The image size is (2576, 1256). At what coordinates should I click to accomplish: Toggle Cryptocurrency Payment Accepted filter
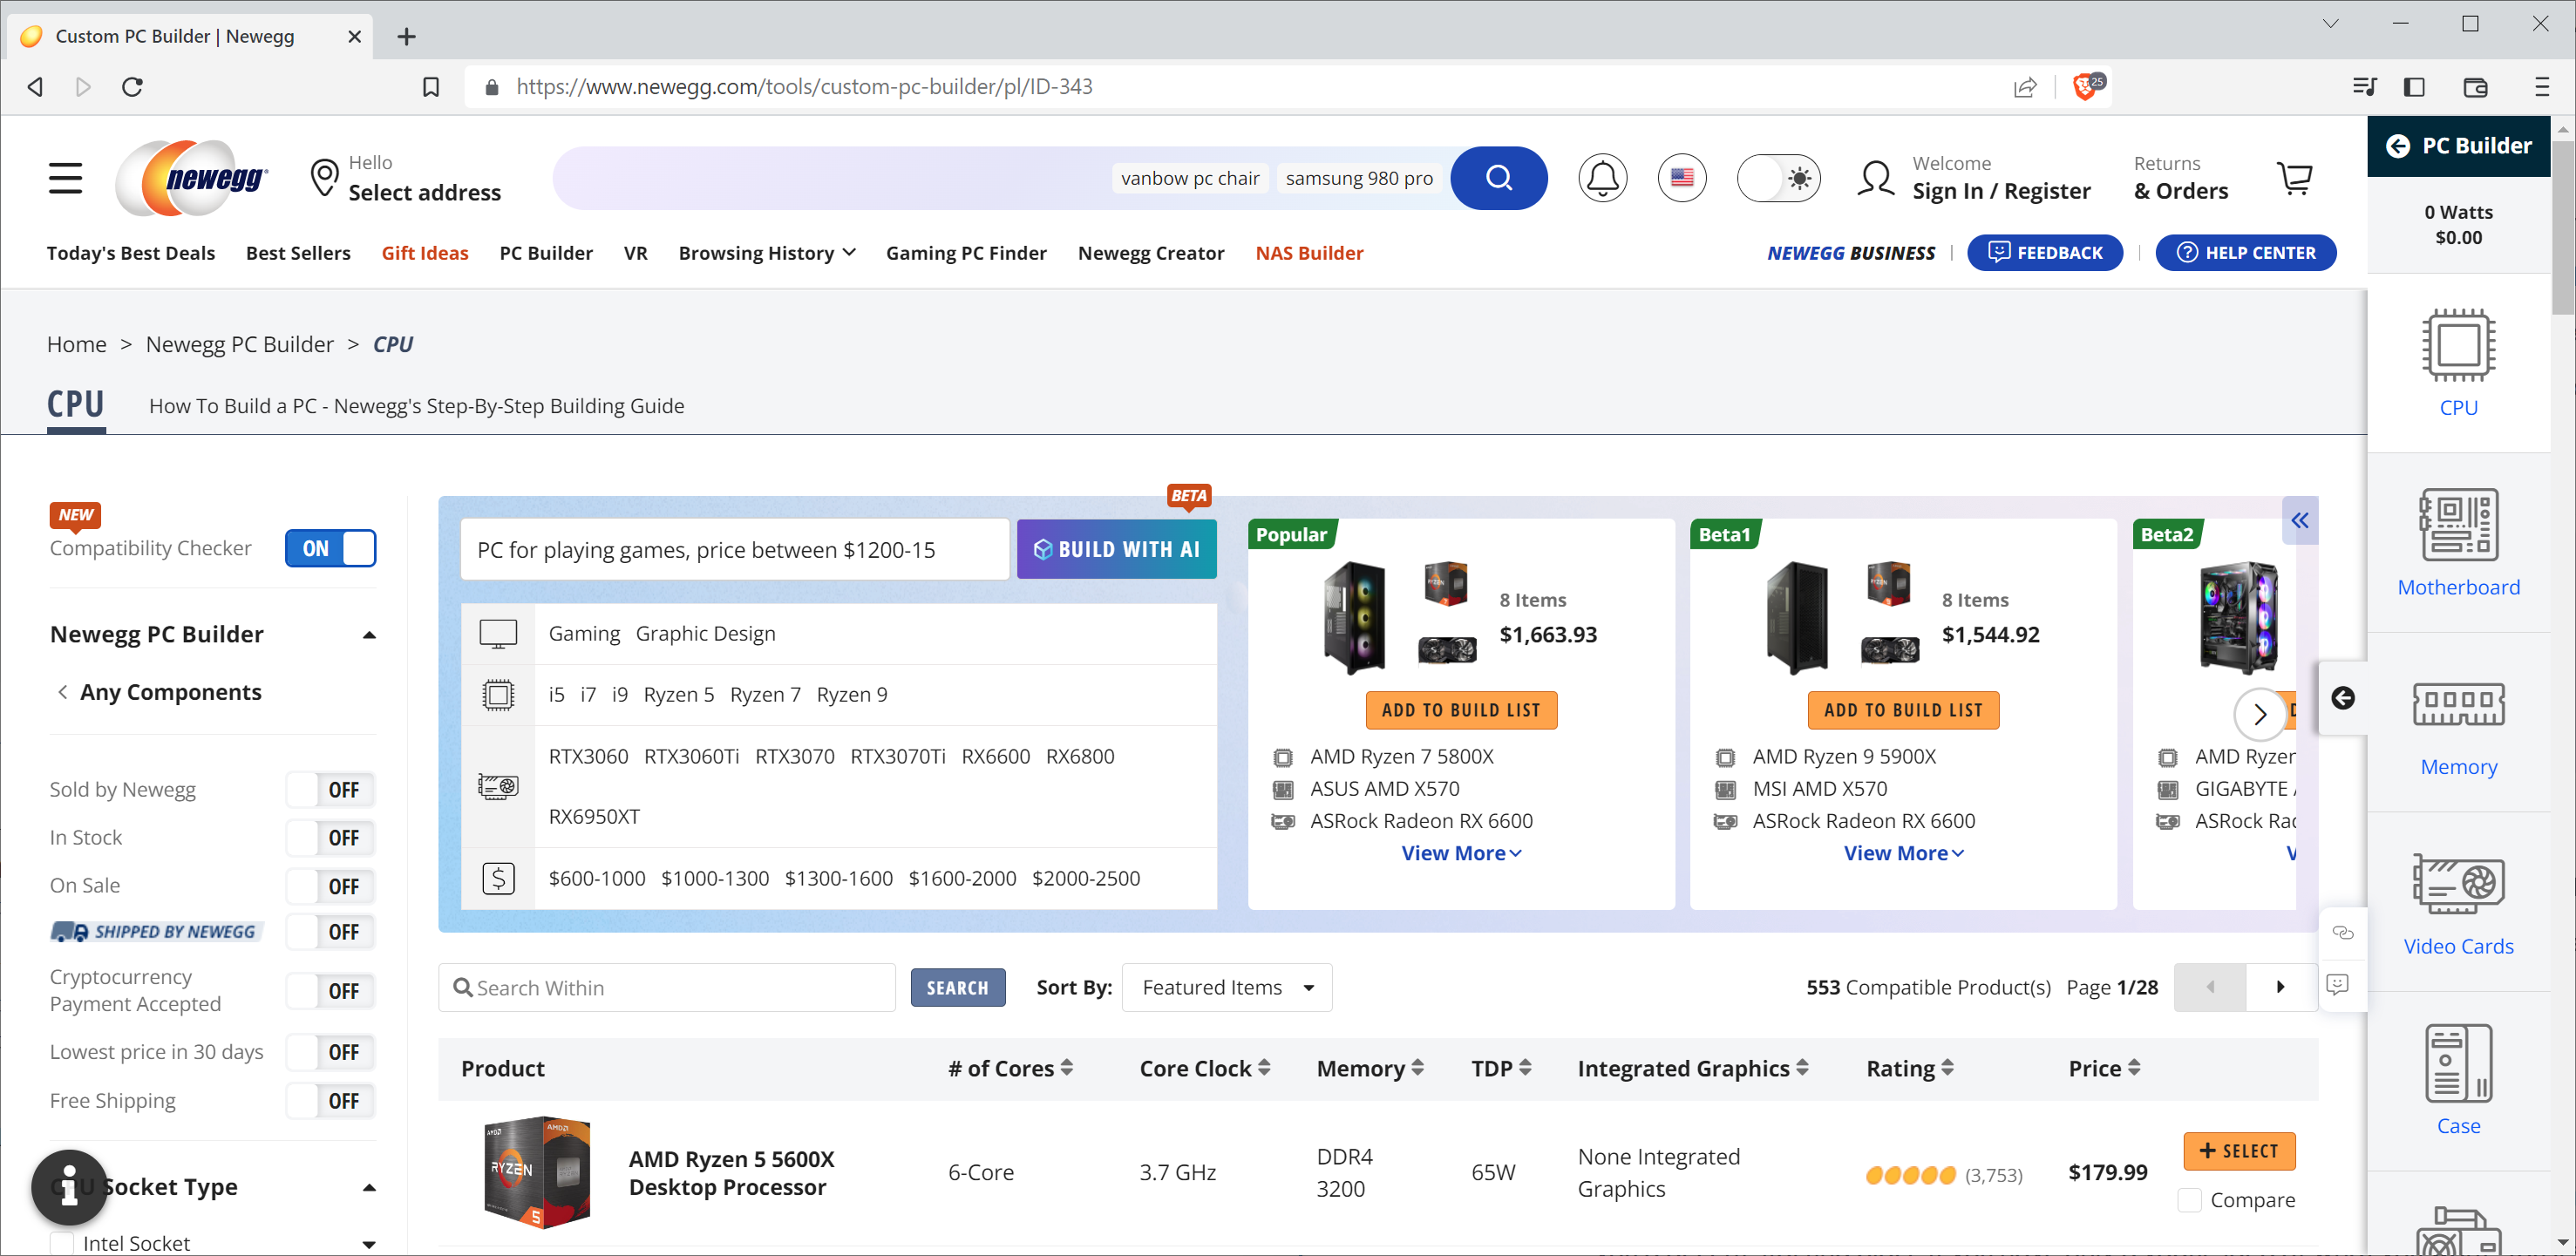tap(330, 991)
